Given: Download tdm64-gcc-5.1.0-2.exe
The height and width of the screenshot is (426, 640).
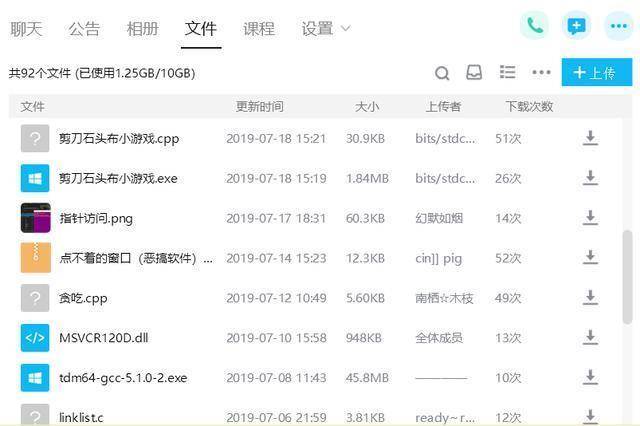Looking at the screenshot, I should pyautogui.click(x=590, y=377).
